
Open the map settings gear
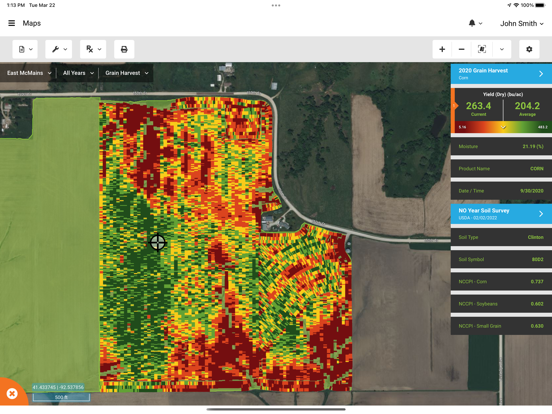[x=529, y=49]
